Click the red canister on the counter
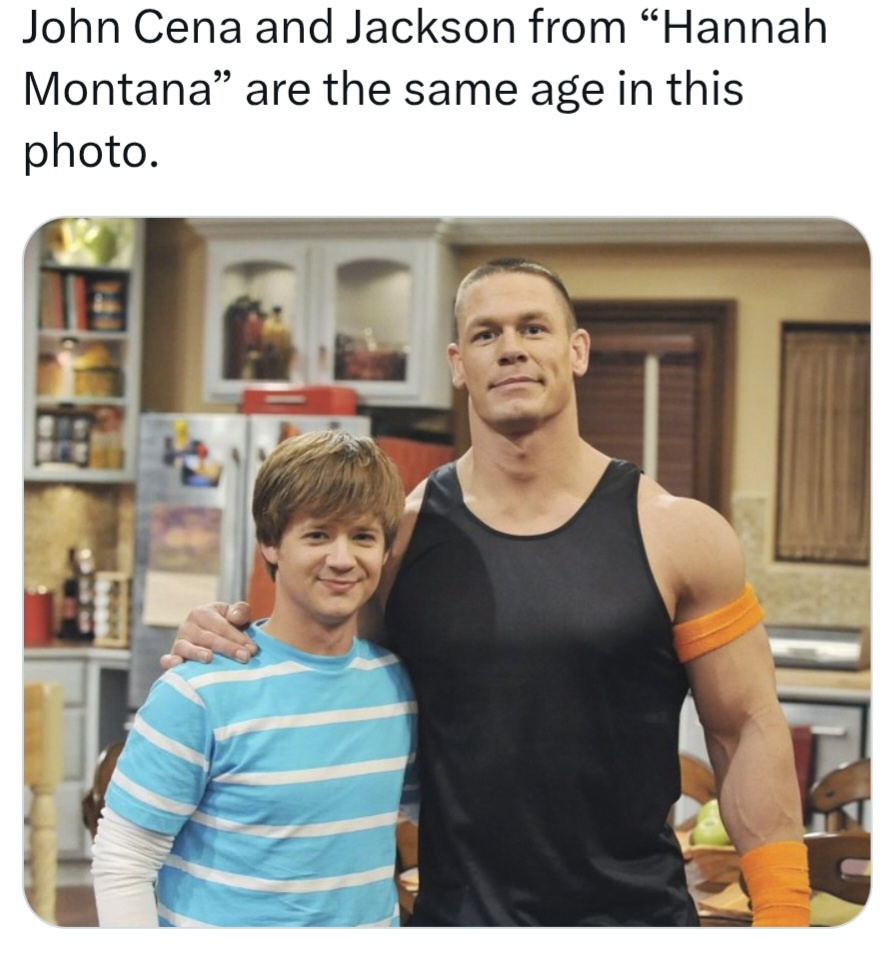This screenshot has width=894, height=955. [38, 616]
